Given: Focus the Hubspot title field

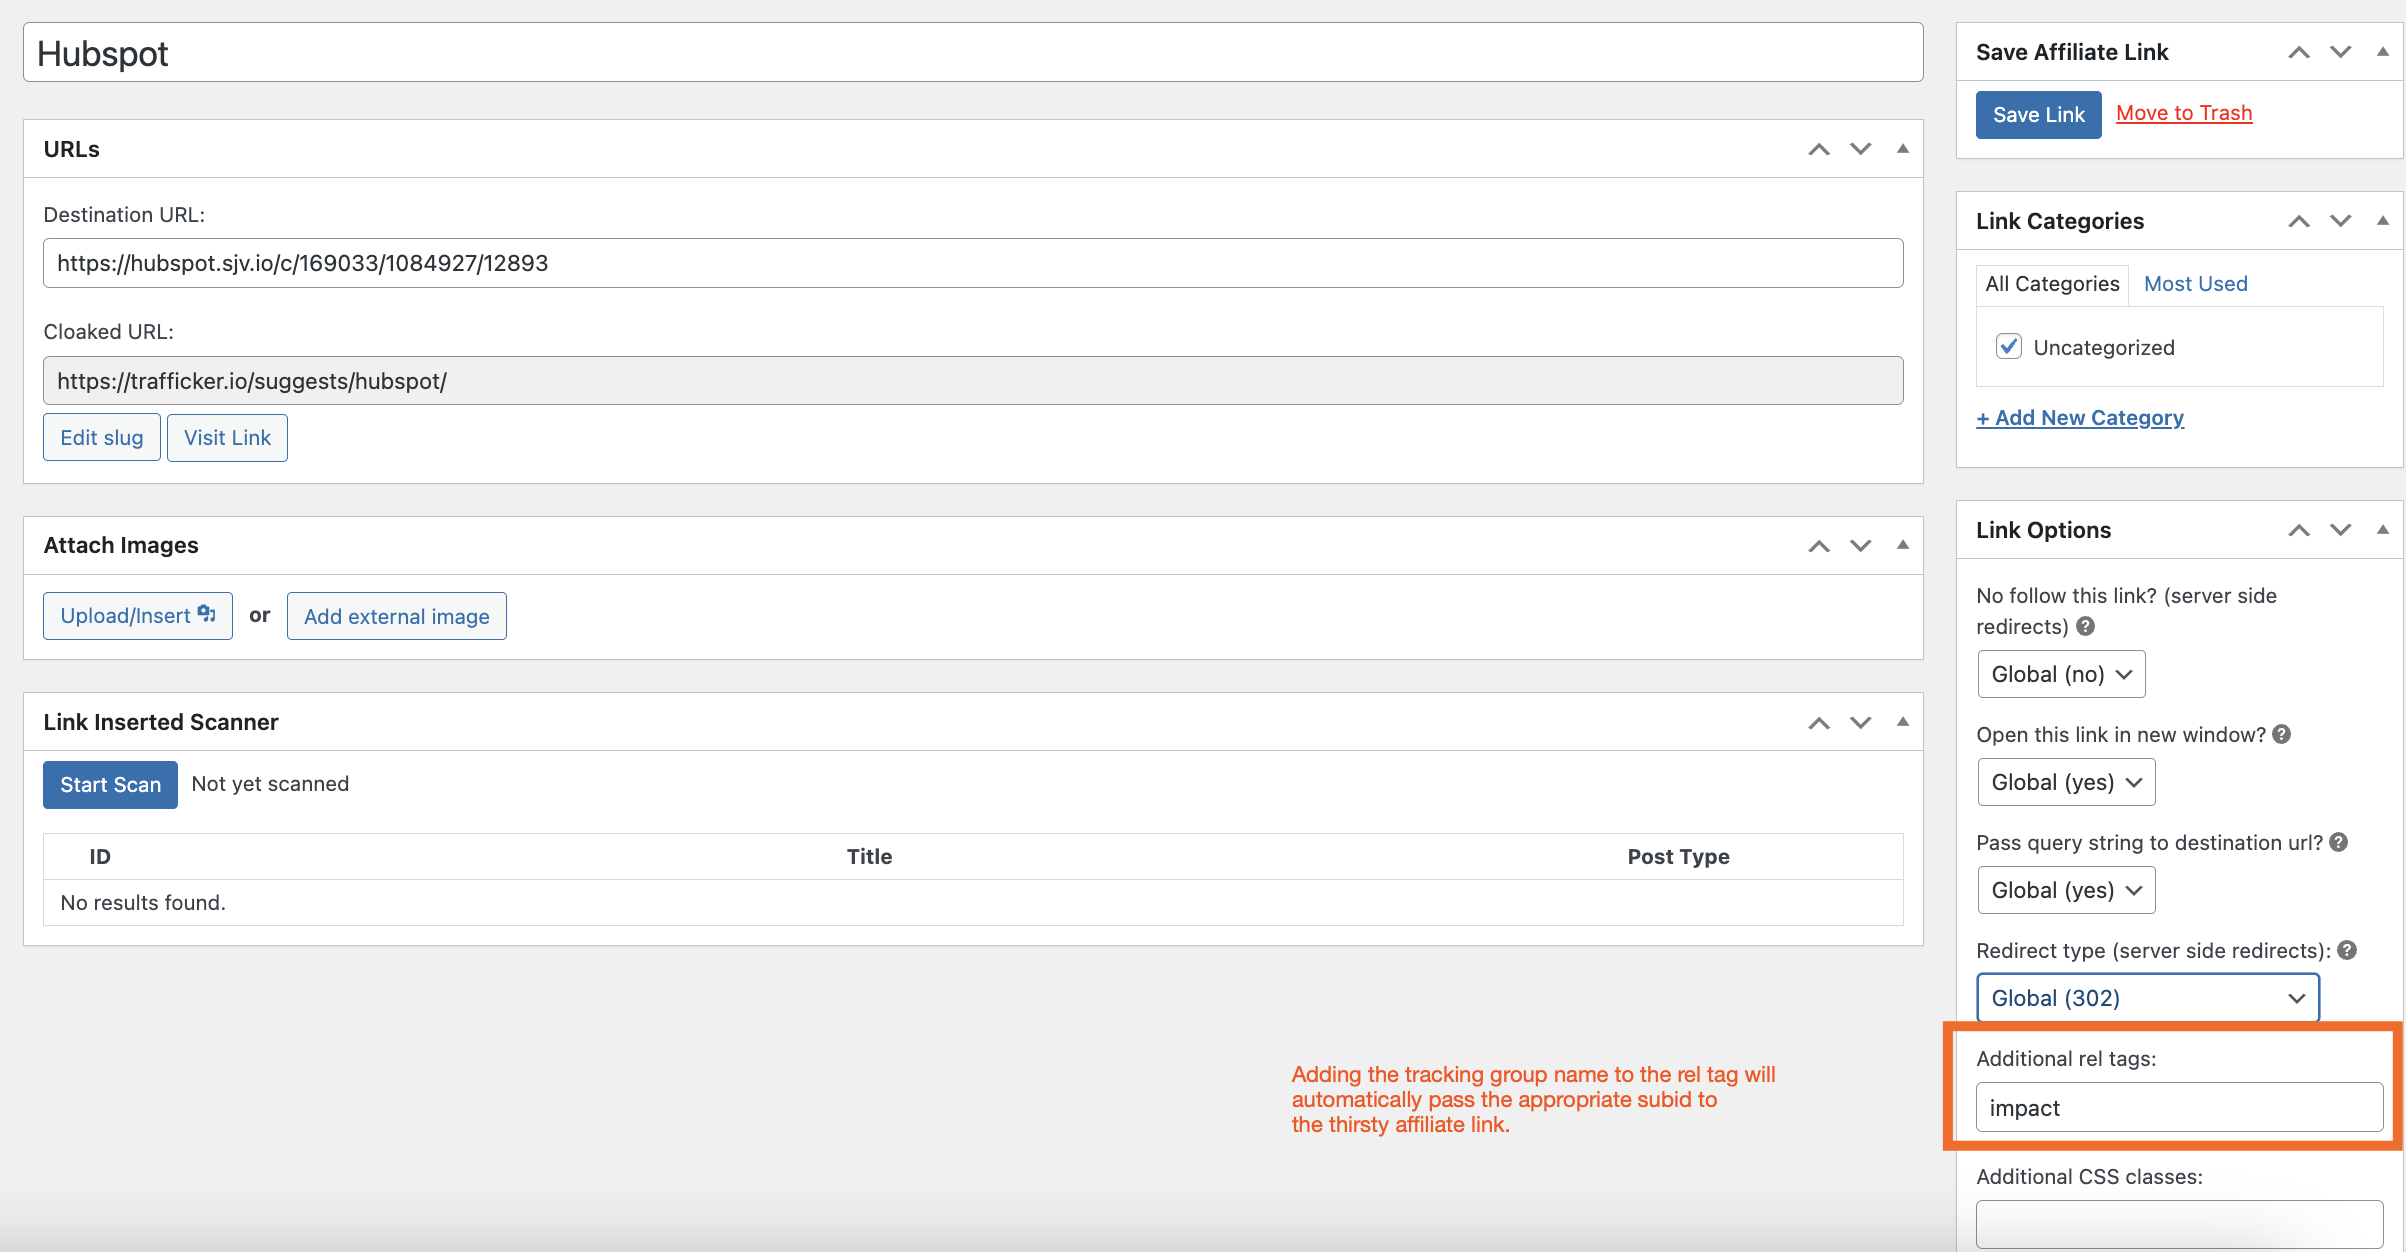Looking at the screenshot, I should 973,53.
